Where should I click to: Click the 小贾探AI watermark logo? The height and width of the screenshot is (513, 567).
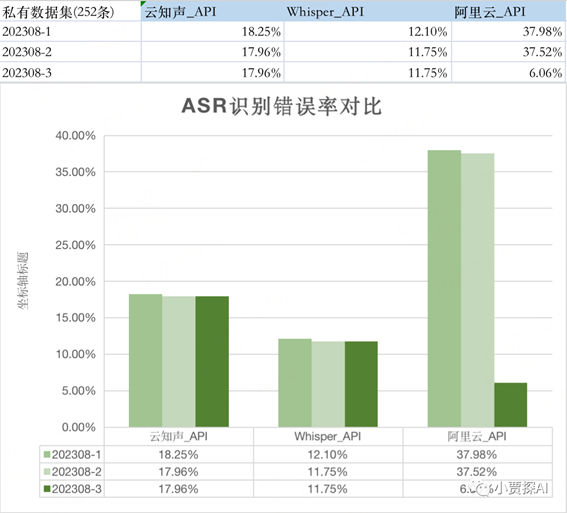(512, 488)
